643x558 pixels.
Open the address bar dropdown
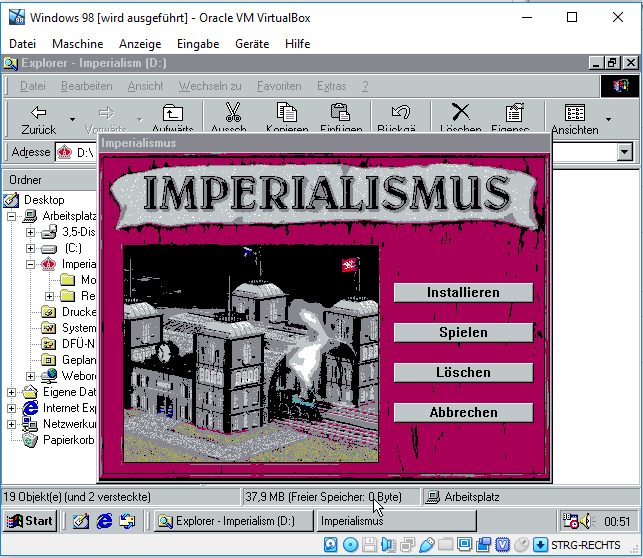624,152
